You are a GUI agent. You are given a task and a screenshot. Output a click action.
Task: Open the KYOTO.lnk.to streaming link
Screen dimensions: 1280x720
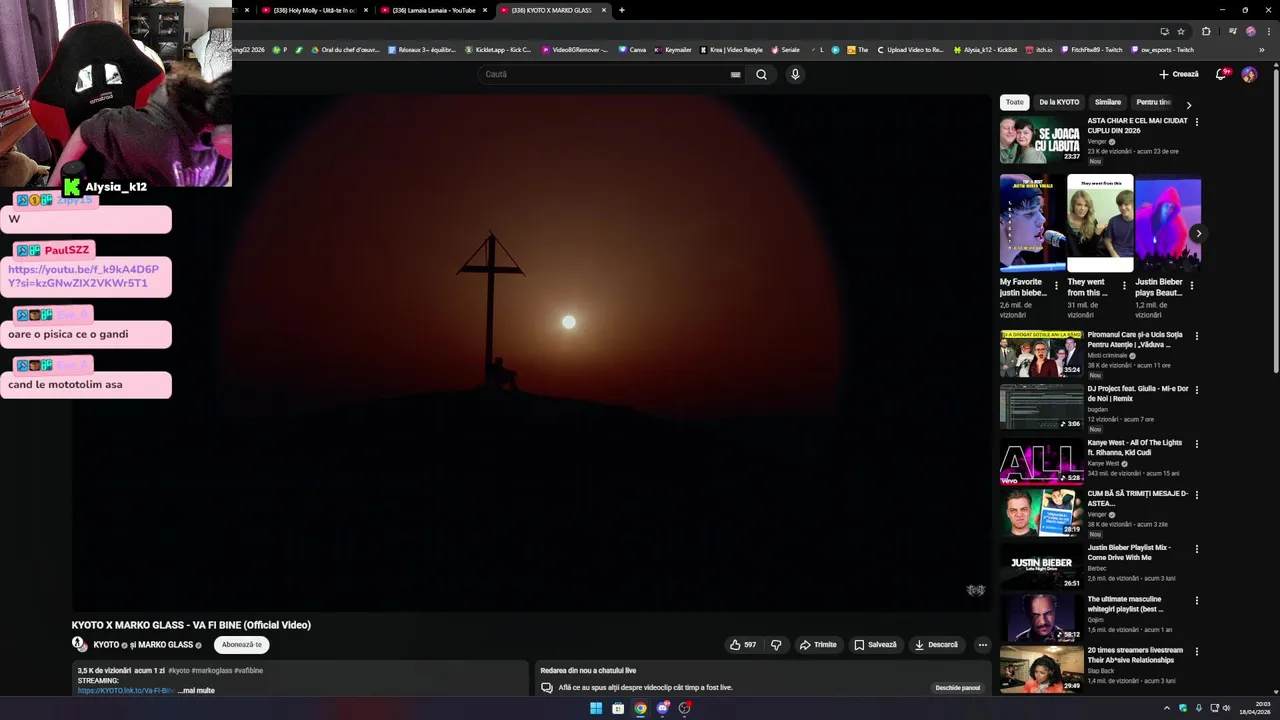[x=126, y=691]
